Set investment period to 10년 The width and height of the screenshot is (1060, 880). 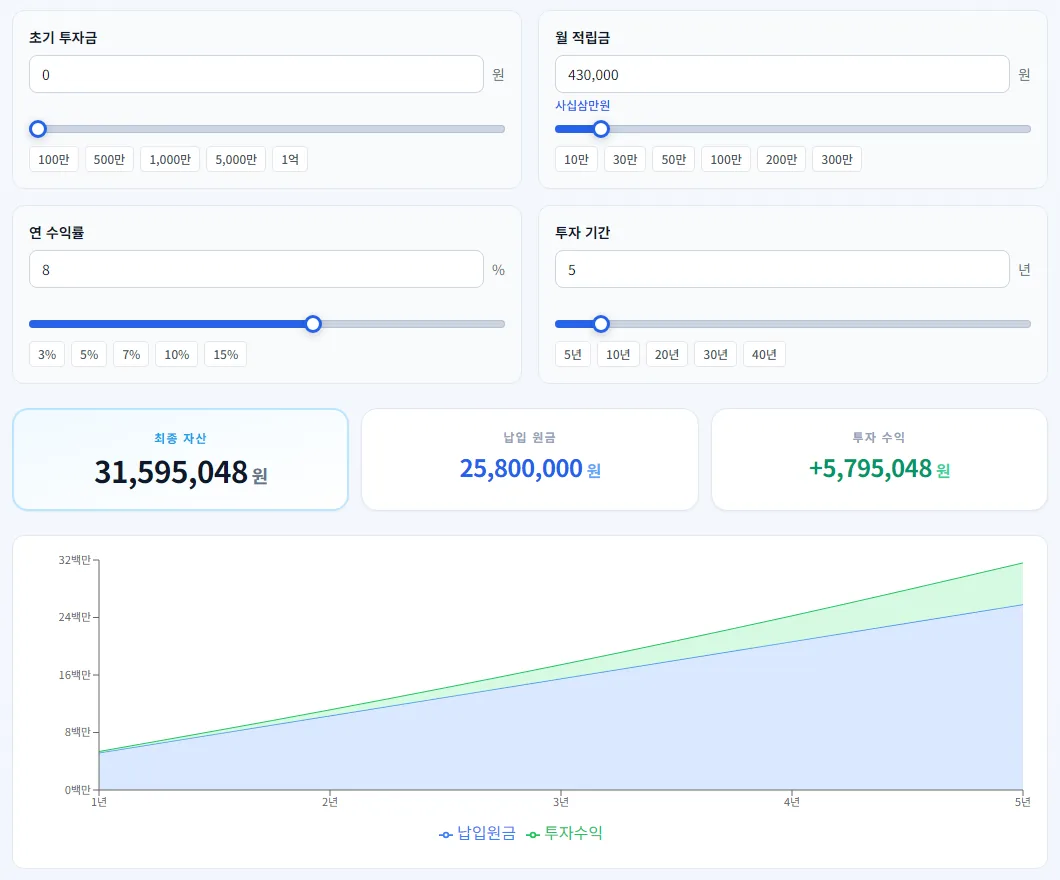(618, 354)
